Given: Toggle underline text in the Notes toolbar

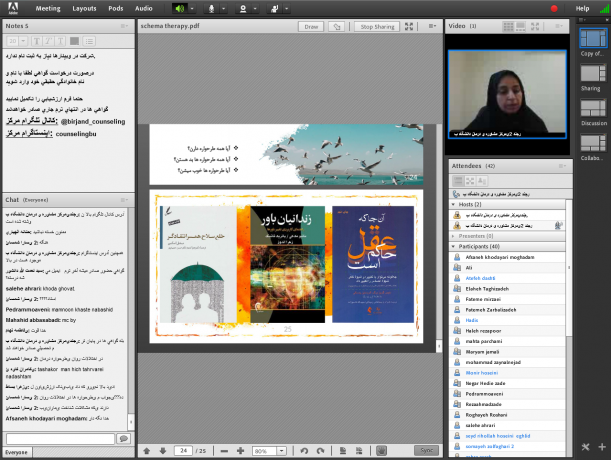Looking at the screenshot, I should click(60, 41).
